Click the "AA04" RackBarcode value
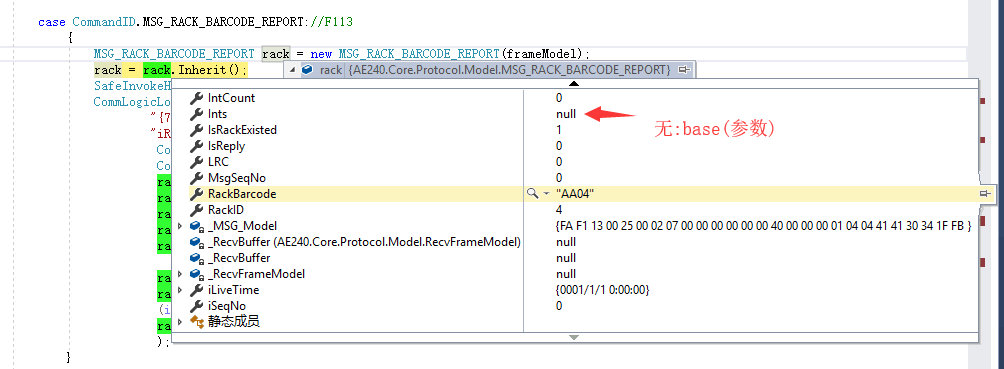The image size is (1004, 369). (575, 193)
